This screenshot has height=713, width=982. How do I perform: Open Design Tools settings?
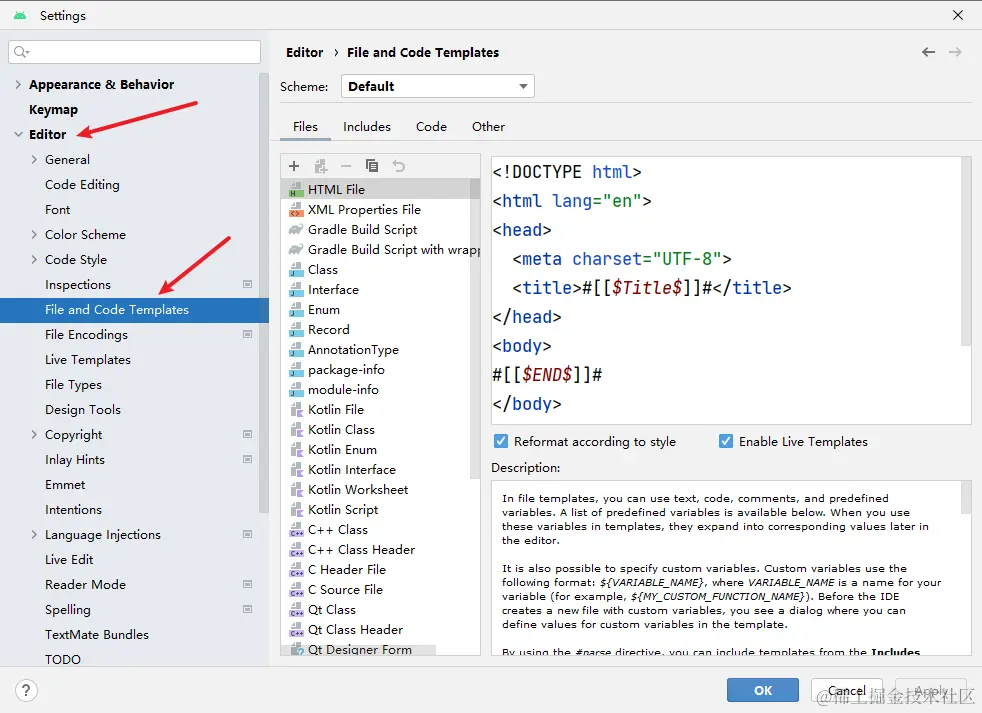pyautogui.click(x=83, y=410)
